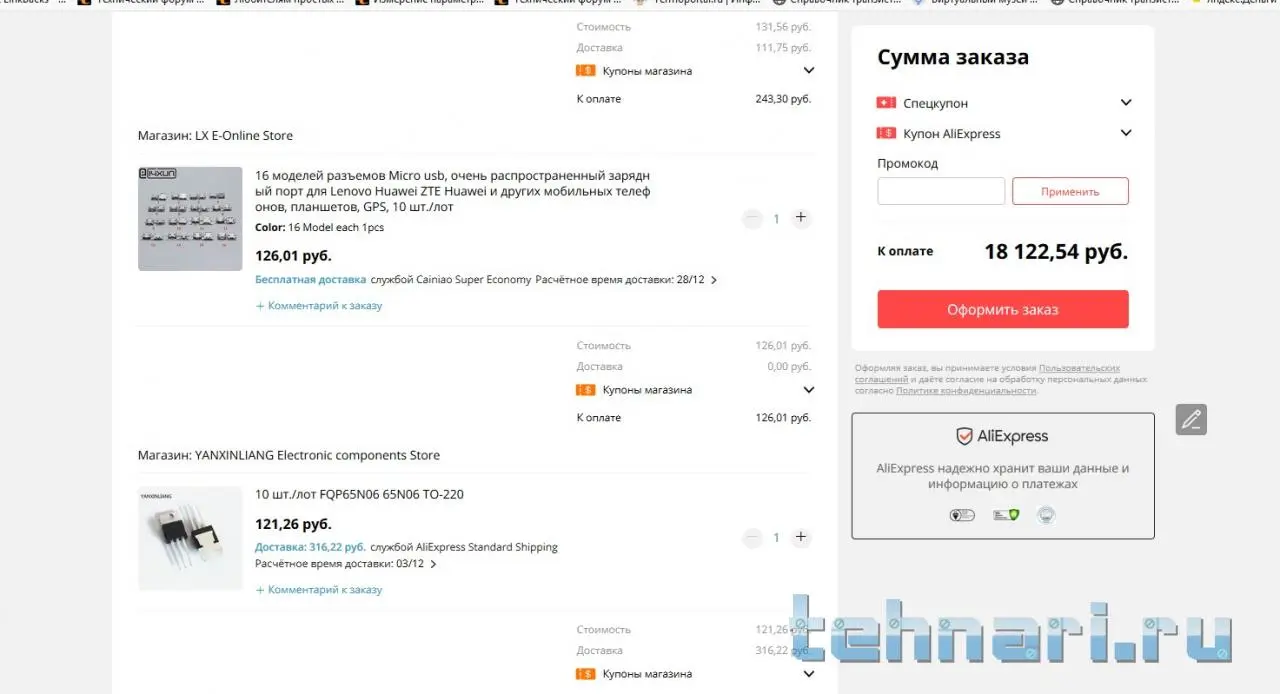
Task: Increase quantity of FQP65N06 transistors
Action: [x=801, y=537]
